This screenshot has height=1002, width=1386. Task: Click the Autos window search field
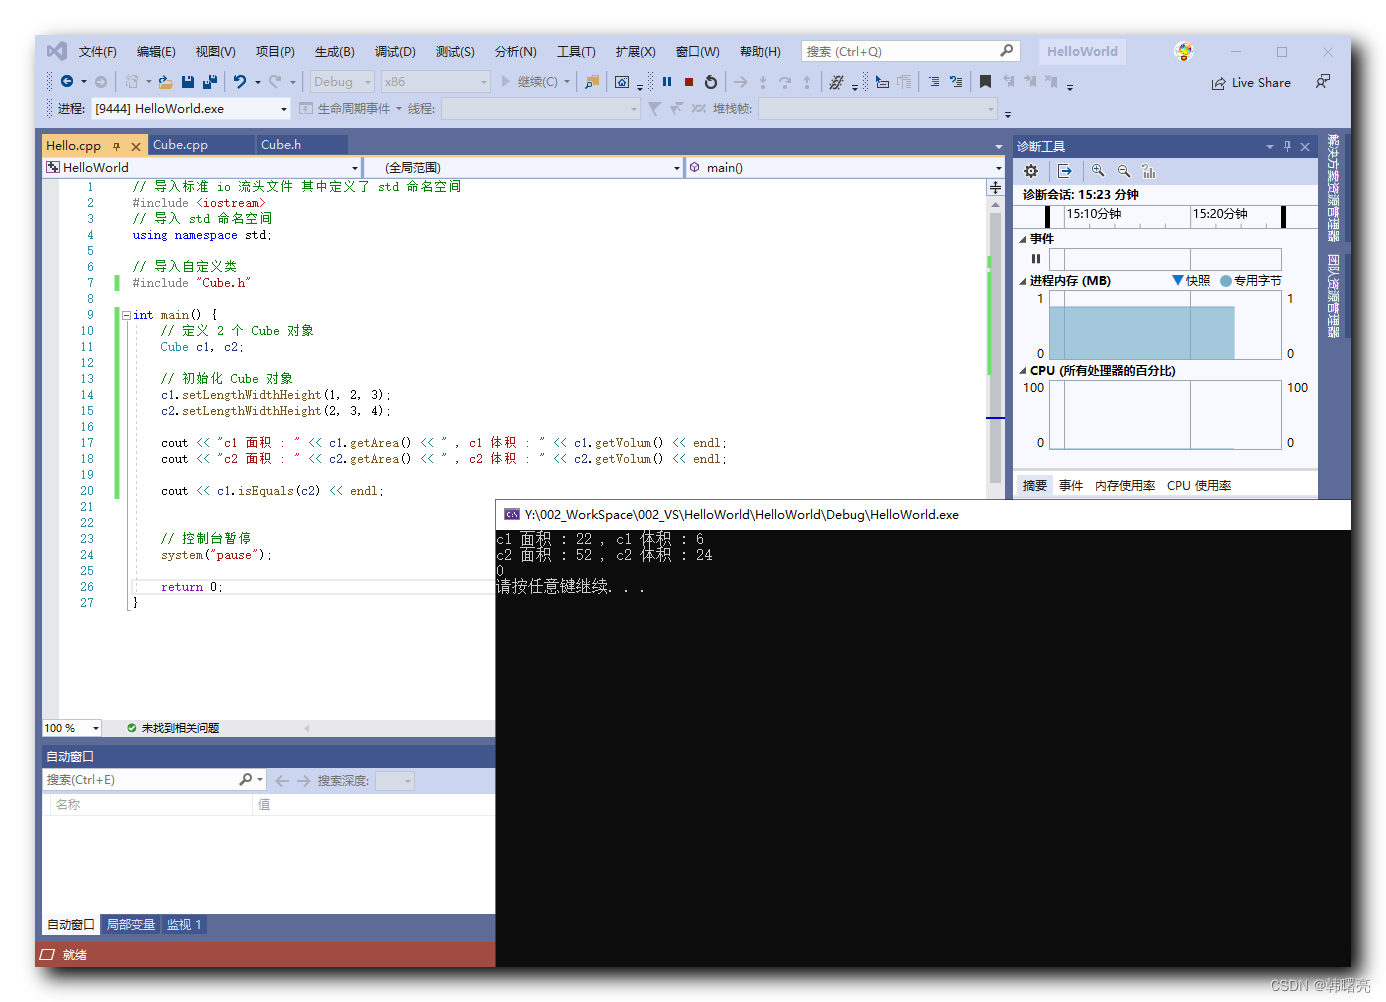tap(153, 780)
